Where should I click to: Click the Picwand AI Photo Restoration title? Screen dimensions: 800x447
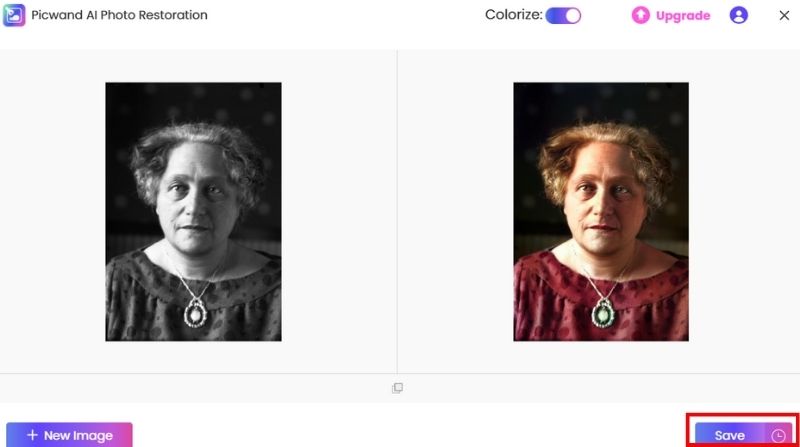click(x=119, y=15)
